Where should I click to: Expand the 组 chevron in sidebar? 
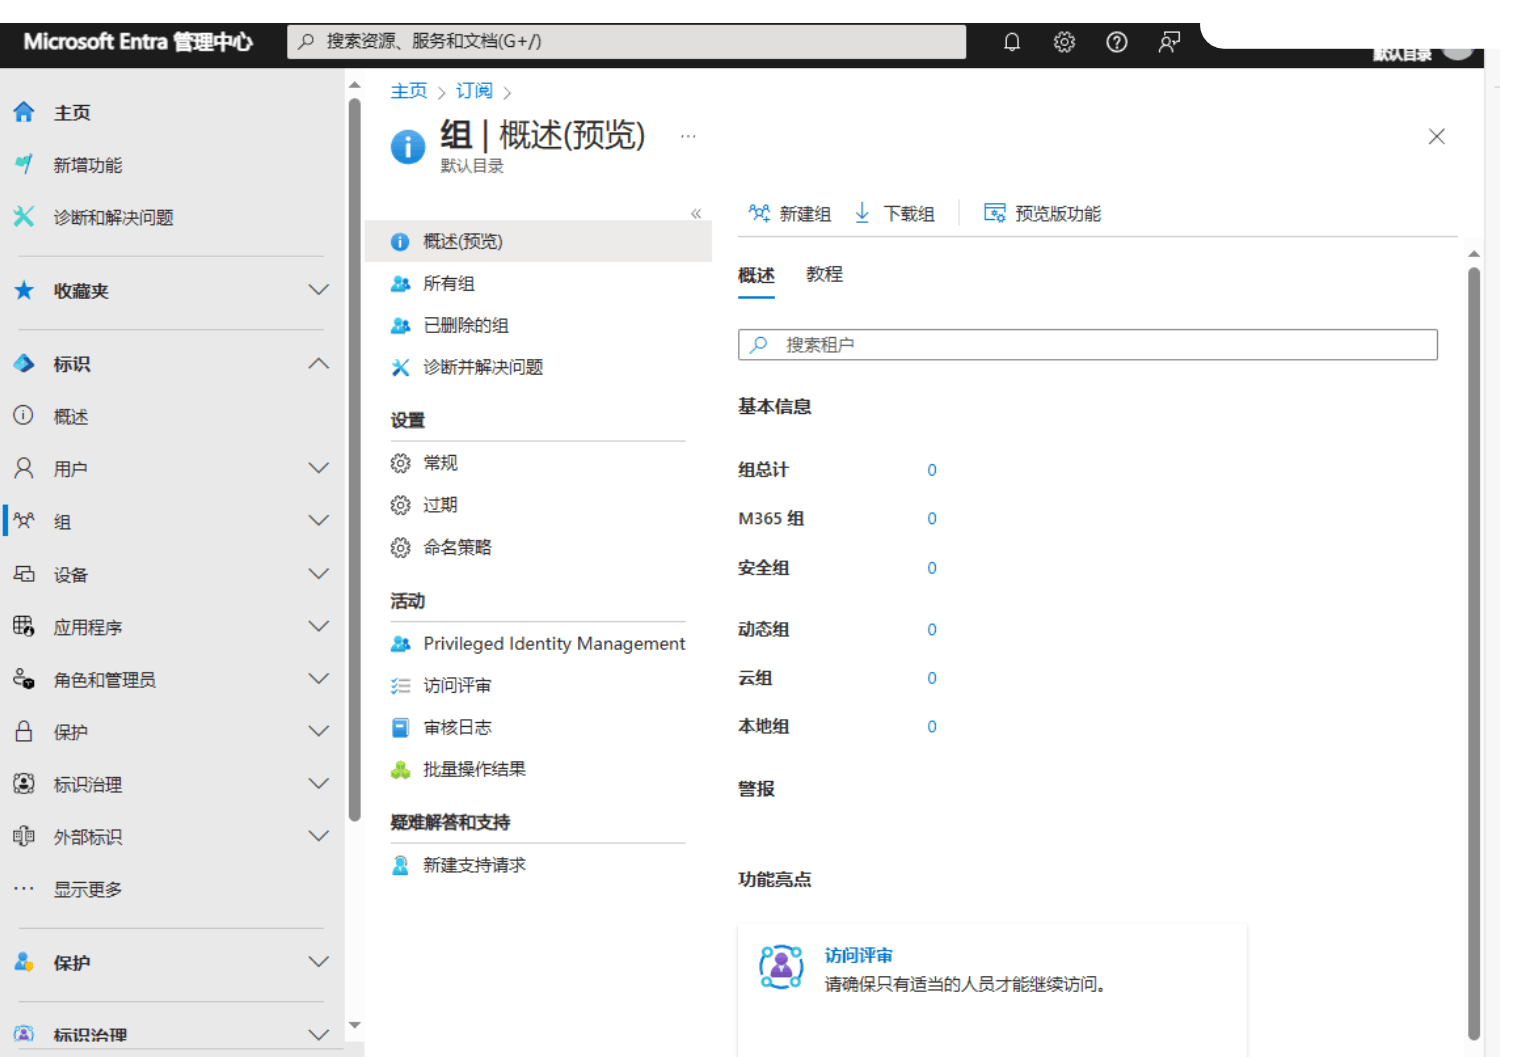tap(319, 521)
